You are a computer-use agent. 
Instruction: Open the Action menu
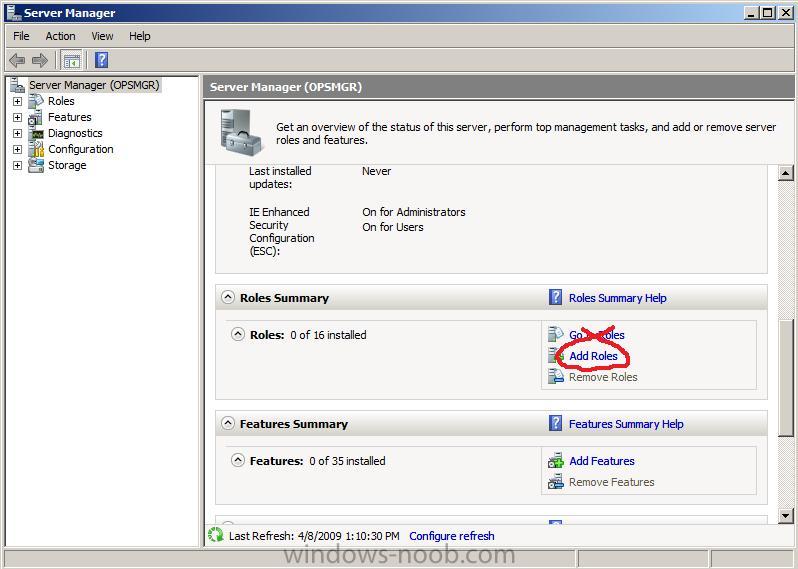click(x=61, y=36)
